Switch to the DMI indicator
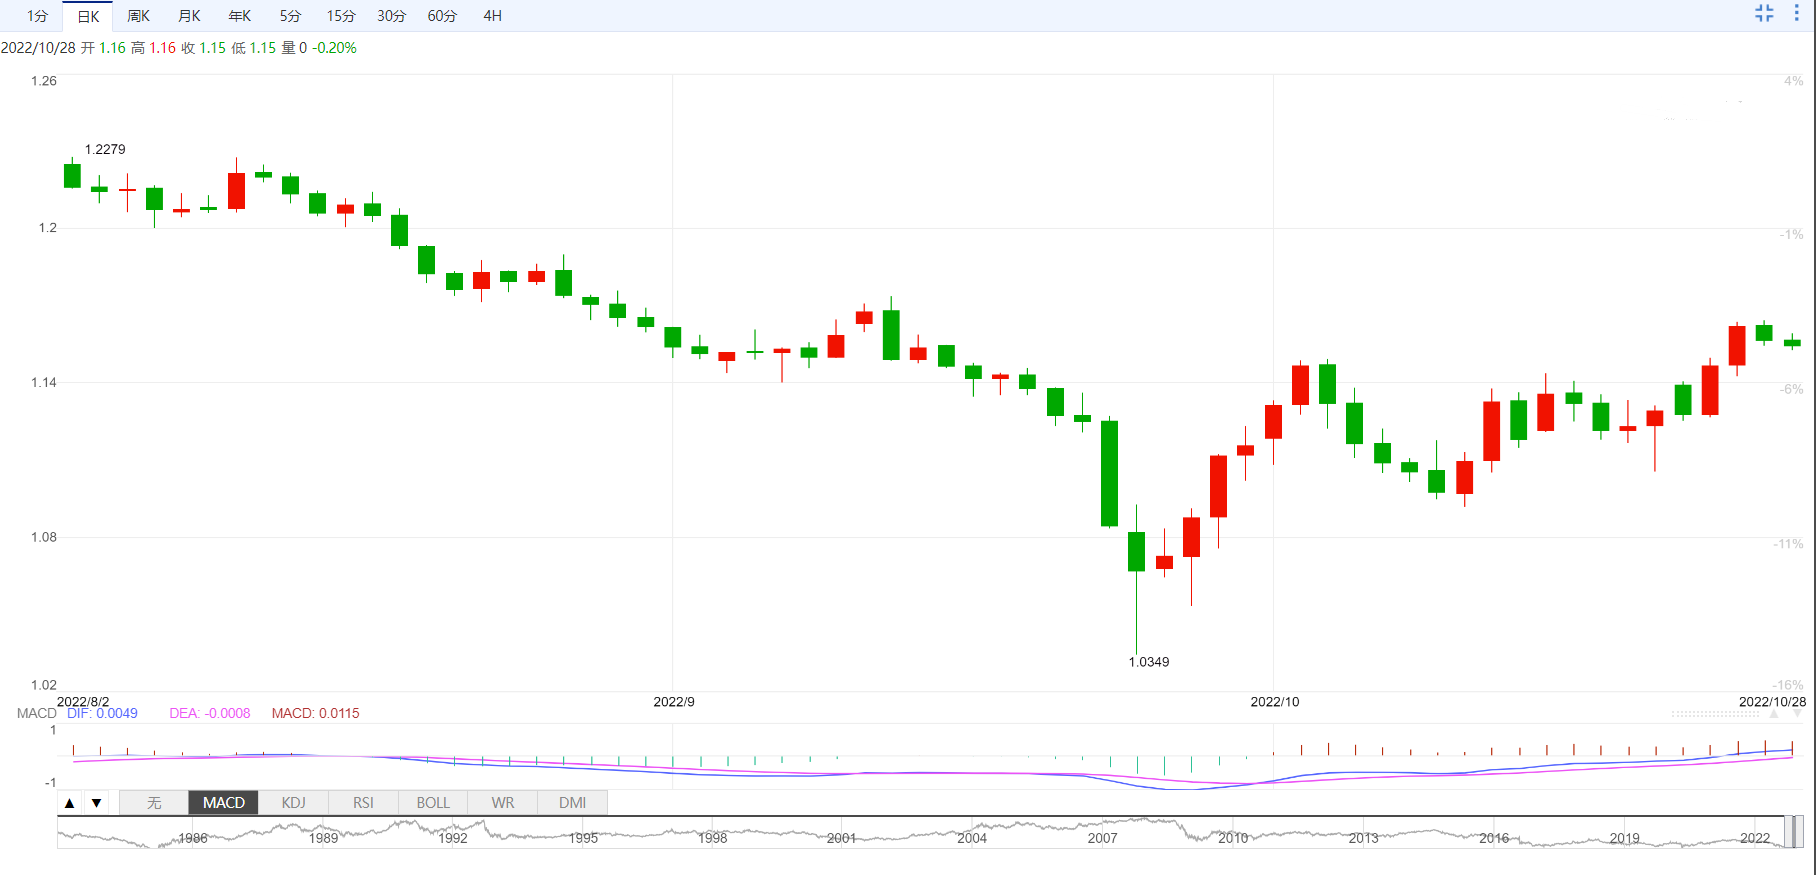Image resolution: width=1816 pixels, height=875 pixels. pos(572,802)
